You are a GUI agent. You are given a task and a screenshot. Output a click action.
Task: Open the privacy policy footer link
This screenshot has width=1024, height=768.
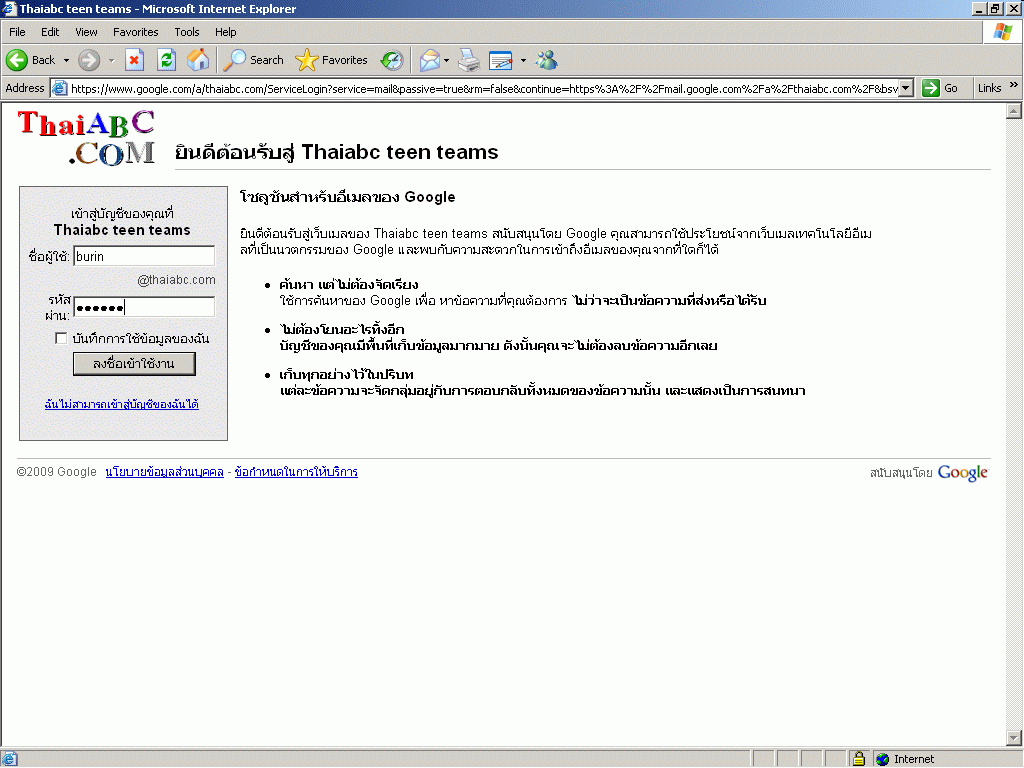(164, 472)
